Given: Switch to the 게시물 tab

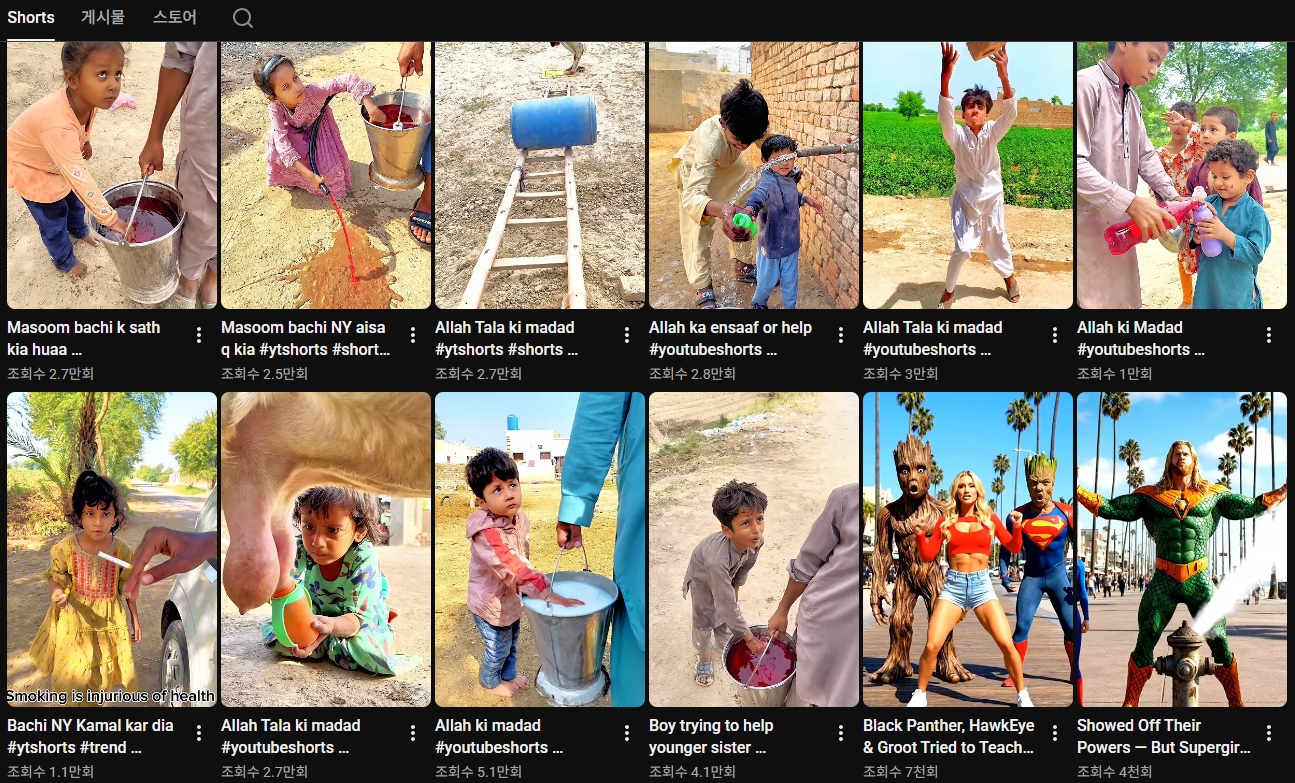Looking at the screenshot, I should coord(103,18).
